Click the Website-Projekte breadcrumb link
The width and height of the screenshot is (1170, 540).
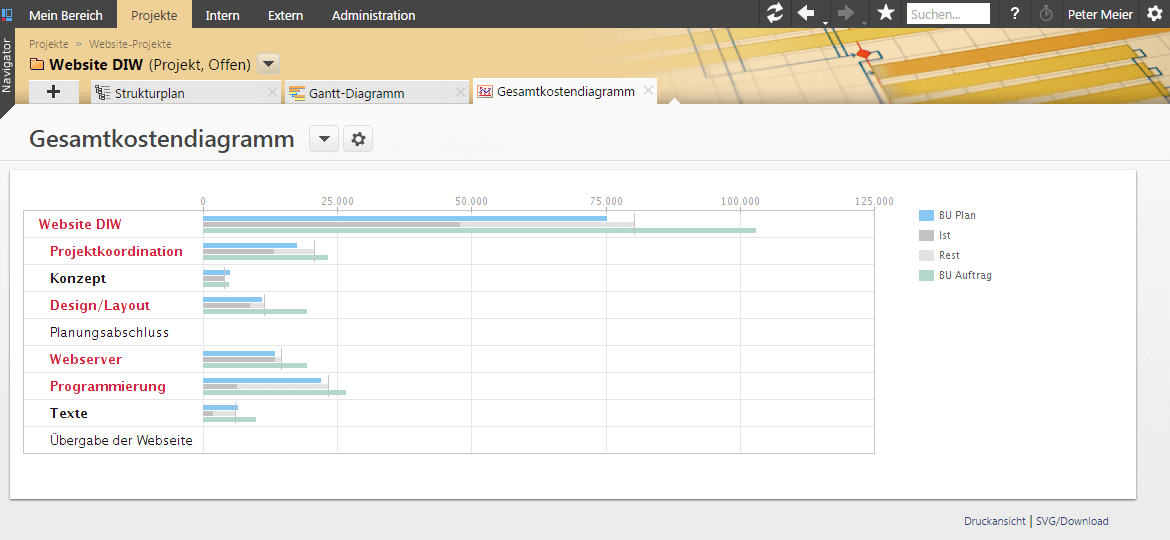point(131,44)
